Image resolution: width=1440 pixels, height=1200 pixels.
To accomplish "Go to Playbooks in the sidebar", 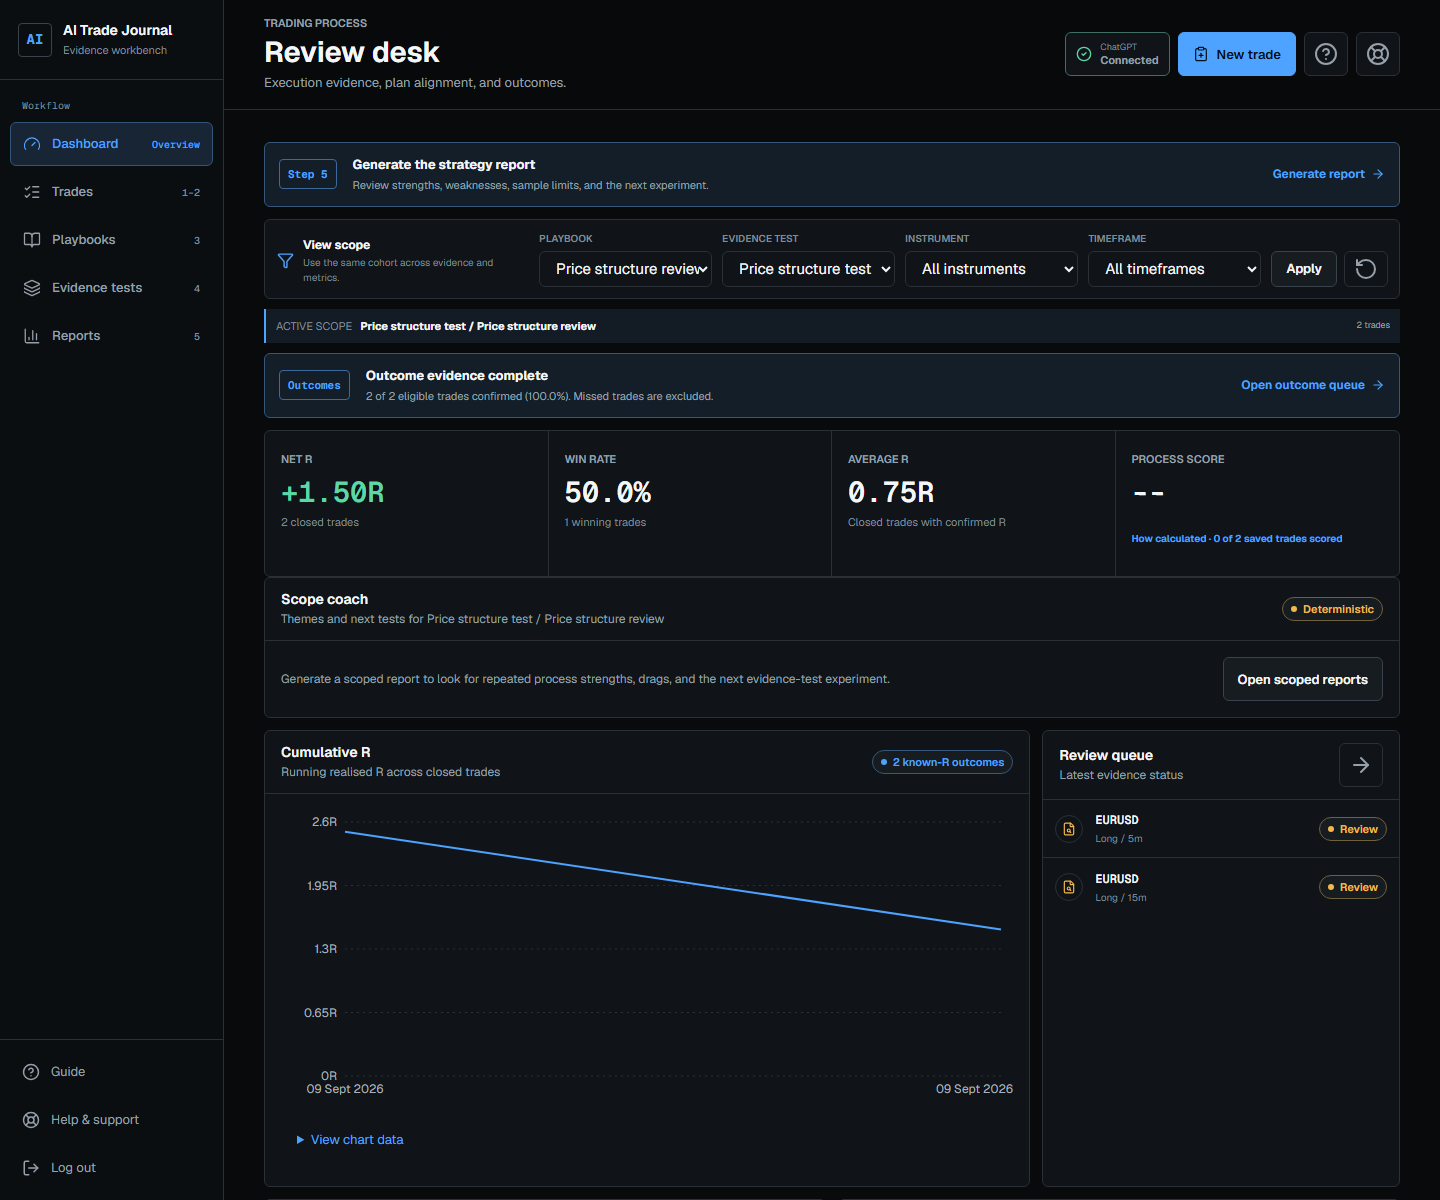I will [111, 240].
